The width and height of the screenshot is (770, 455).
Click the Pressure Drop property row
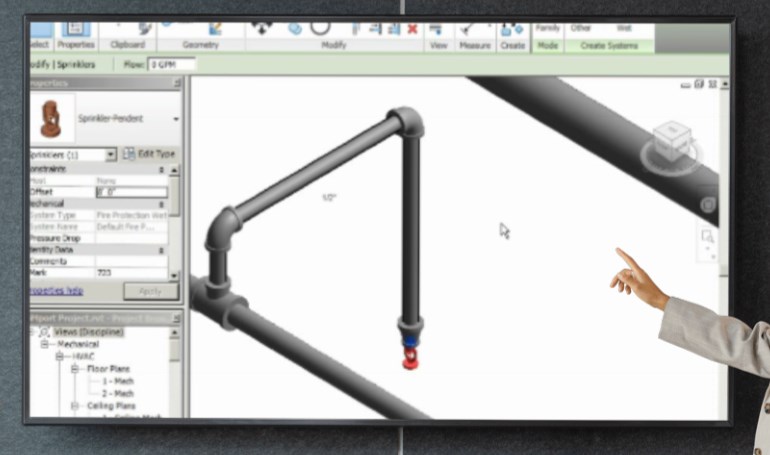(98, 238)
